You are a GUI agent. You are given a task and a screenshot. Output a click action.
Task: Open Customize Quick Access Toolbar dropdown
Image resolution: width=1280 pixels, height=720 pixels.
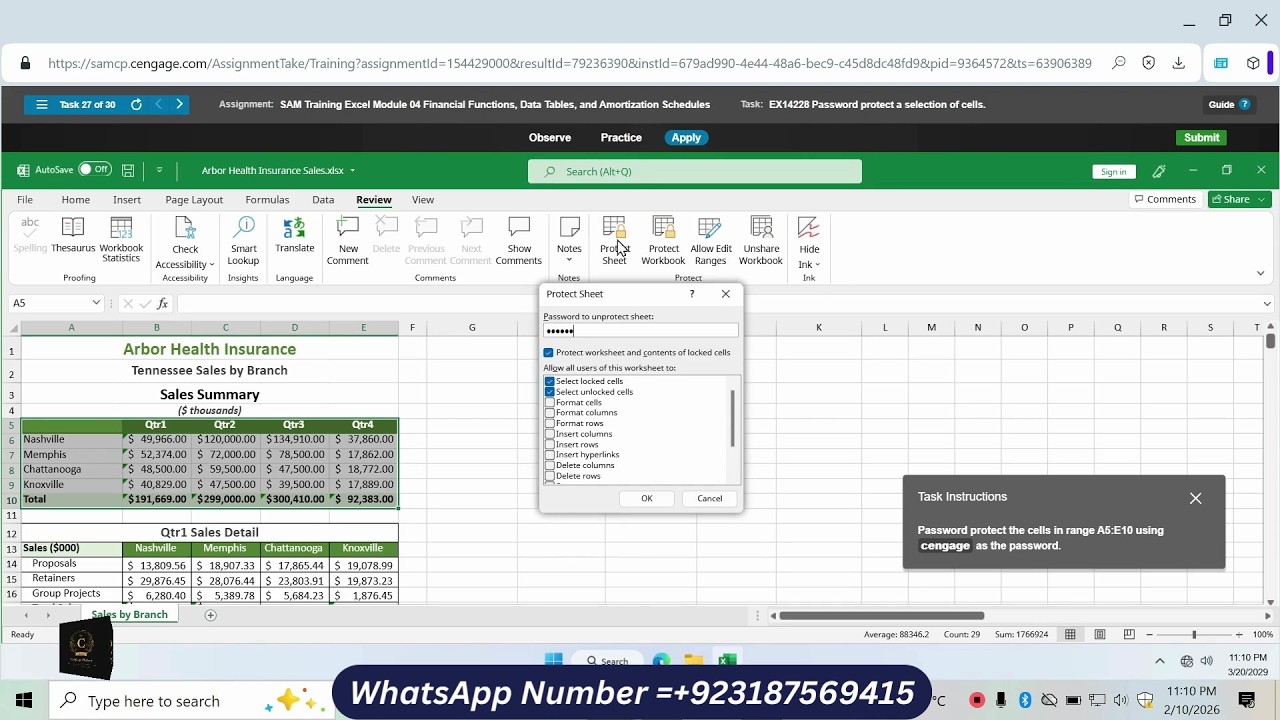159,171
